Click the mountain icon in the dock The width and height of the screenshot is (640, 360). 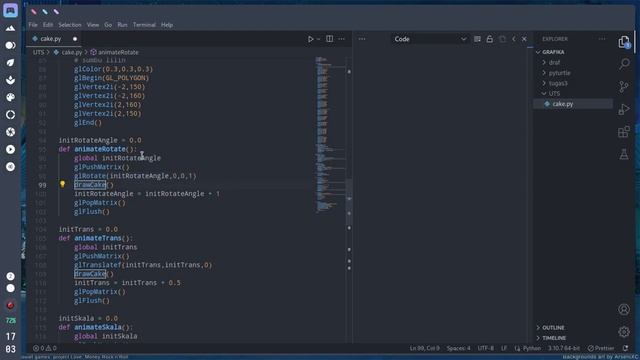[10, 28]
